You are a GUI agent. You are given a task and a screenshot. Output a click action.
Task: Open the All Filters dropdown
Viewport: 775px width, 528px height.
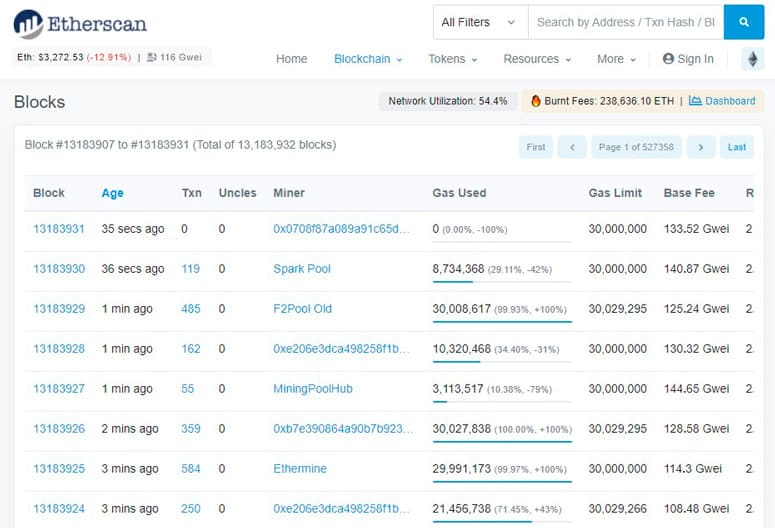(480, 22)
